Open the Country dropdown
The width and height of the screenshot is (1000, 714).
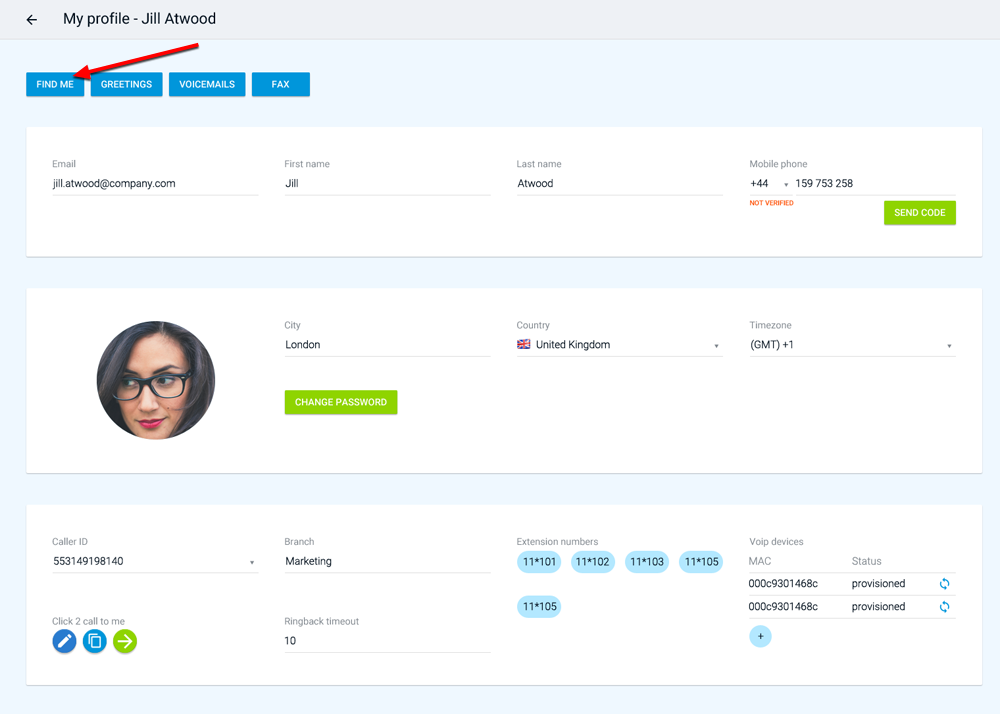[x=619, y=345]
